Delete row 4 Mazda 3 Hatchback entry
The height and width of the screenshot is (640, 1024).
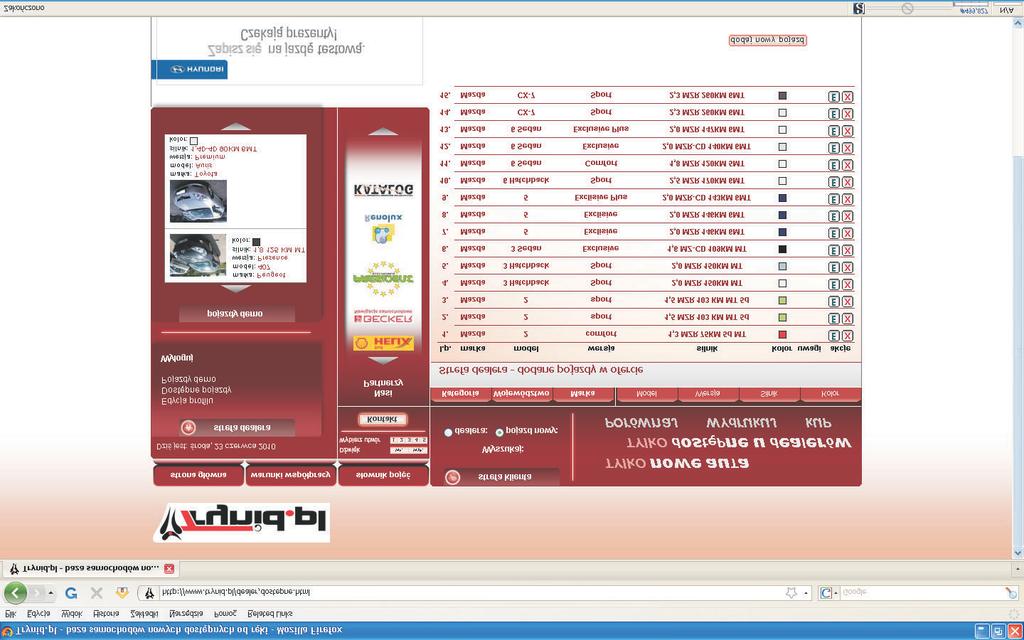pos(847,284)
